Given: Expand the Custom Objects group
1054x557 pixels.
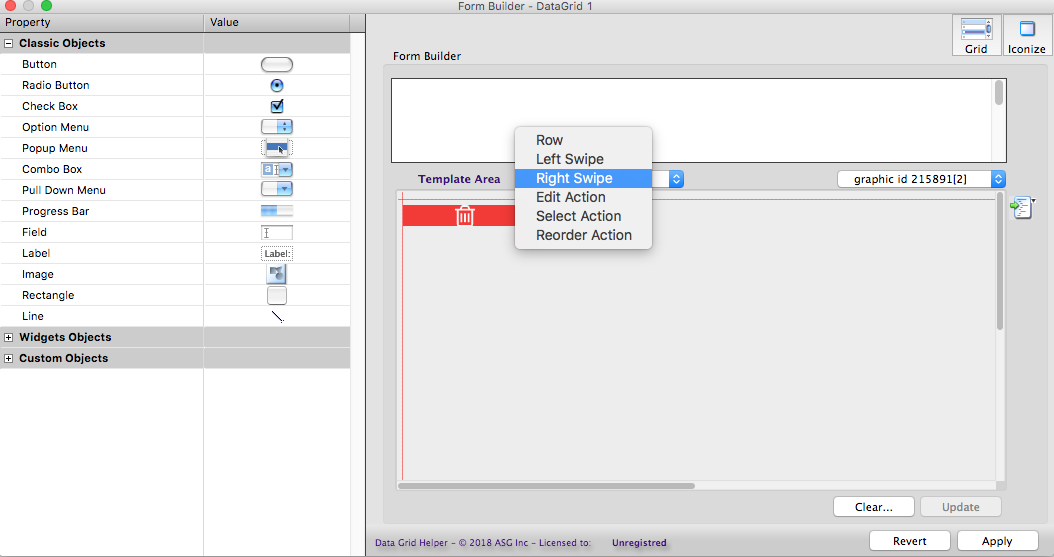Looking at the screenshot, I should pos(9,359).
